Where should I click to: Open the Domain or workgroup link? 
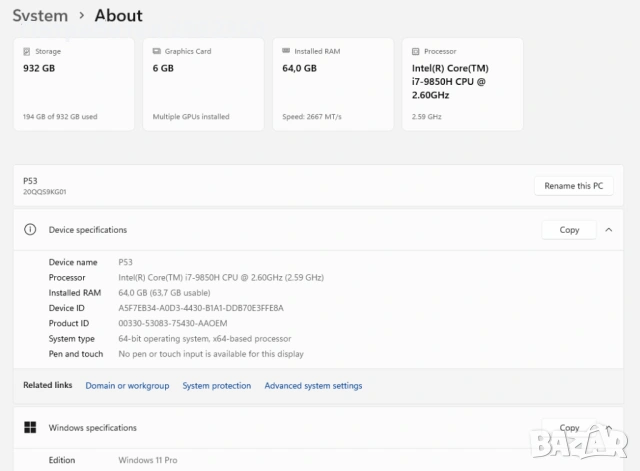[127, 386]
